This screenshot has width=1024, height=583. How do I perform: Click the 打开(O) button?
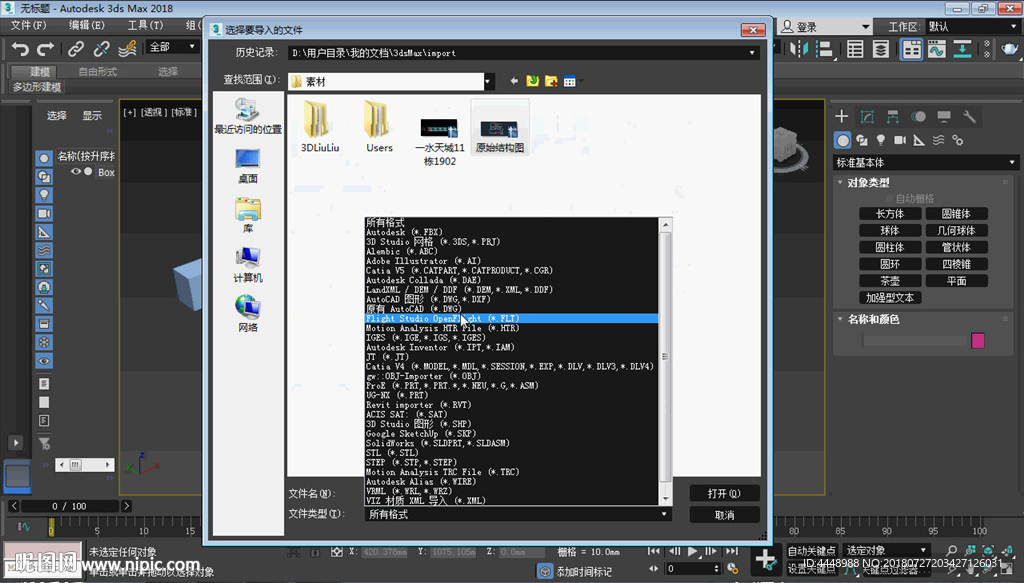click(x=724, y=493)
